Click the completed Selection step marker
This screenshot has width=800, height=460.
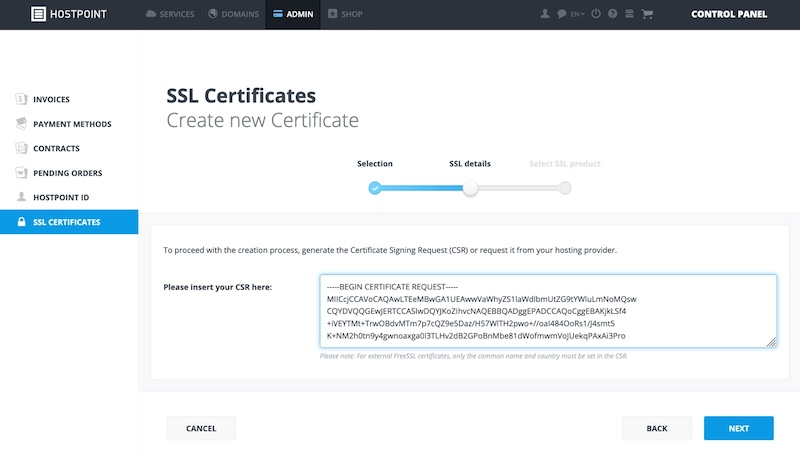375,188
